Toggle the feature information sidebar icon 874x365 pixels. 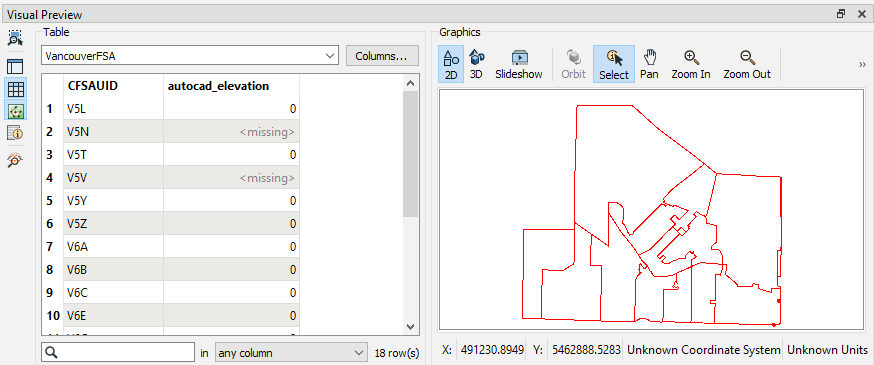[x=15, y=133]
